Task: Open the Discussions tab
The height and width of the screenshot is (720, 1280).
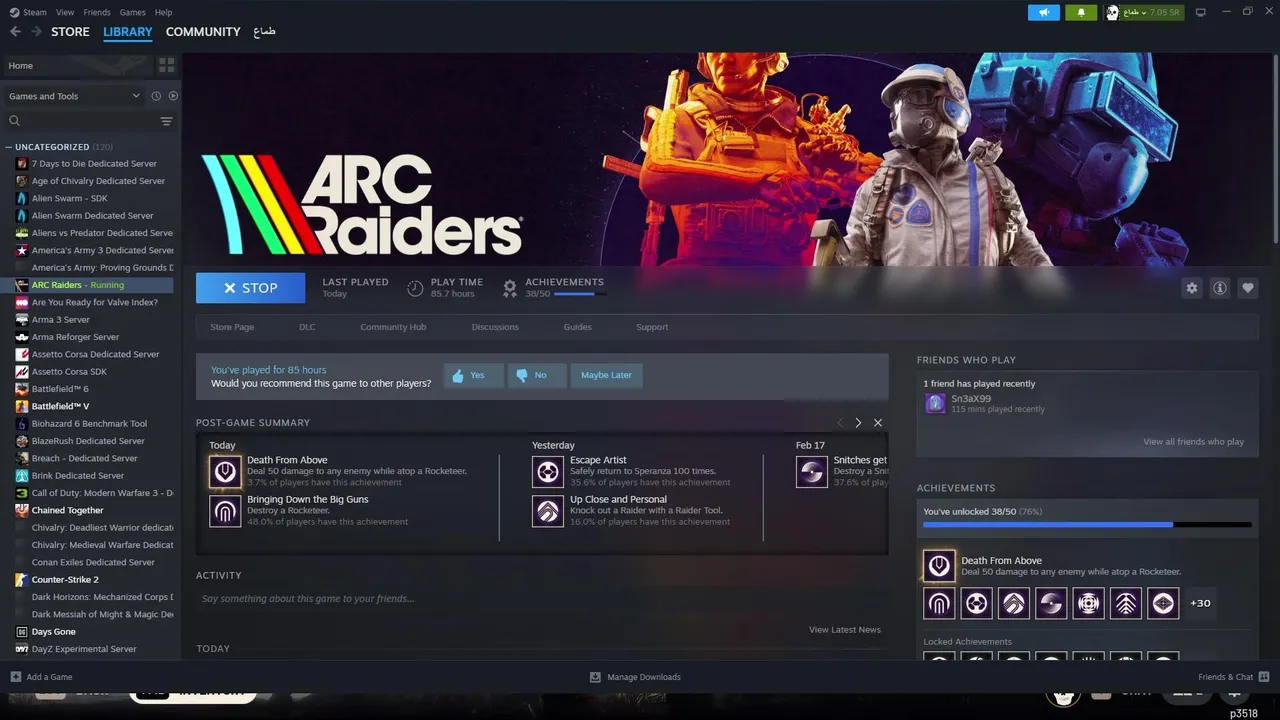Action: [495, 327]
